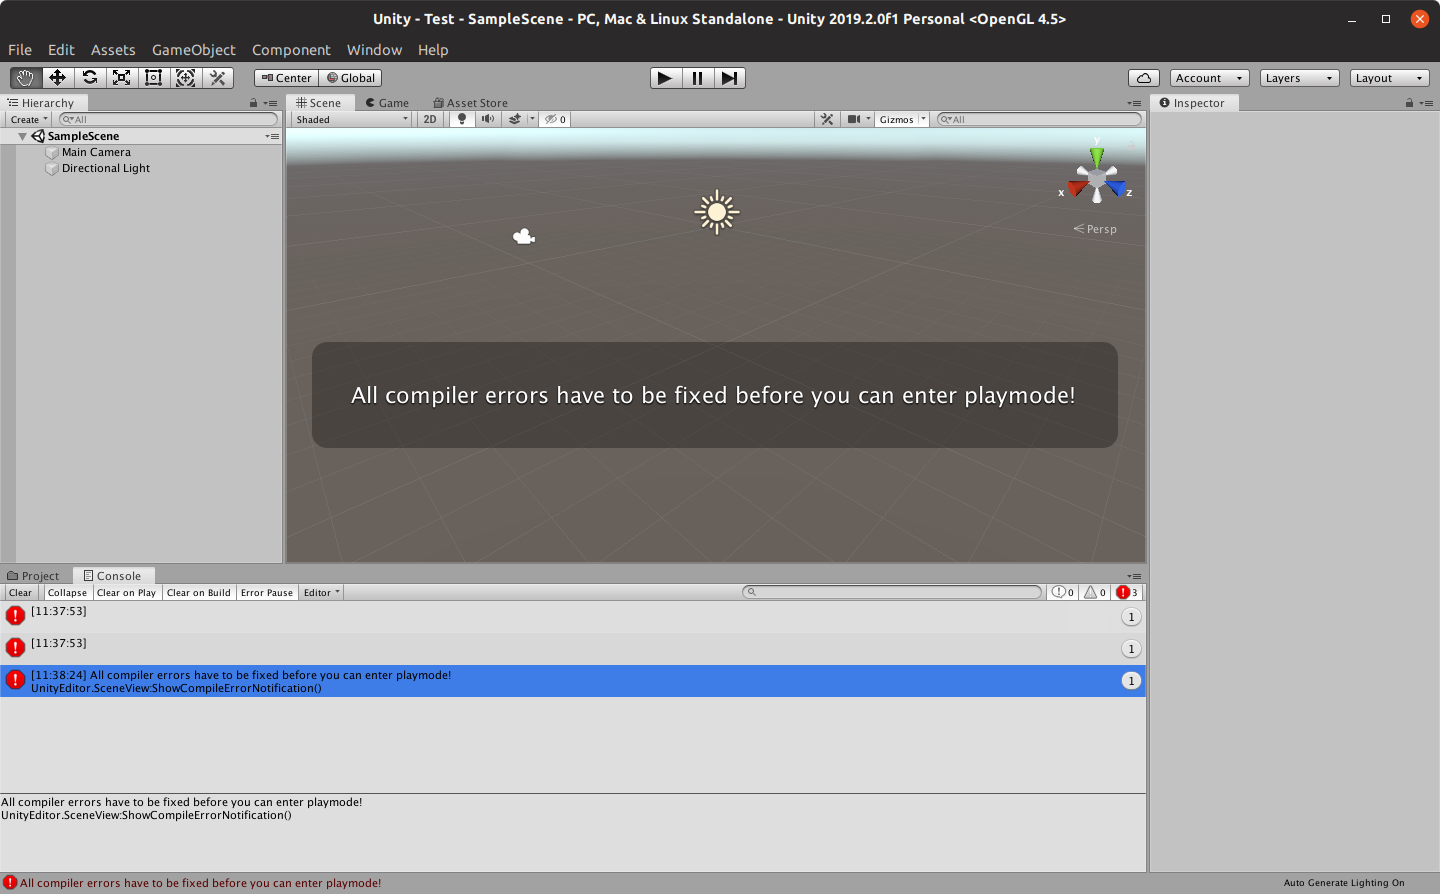Focus the Hierarchy search field
The width and height of the screenshot is (1440, 894).
point(168,120)
